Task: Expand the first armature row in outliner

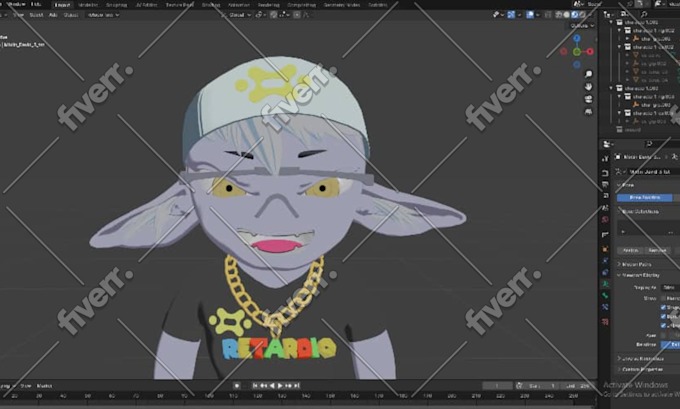Action: (x=627, y=39)
